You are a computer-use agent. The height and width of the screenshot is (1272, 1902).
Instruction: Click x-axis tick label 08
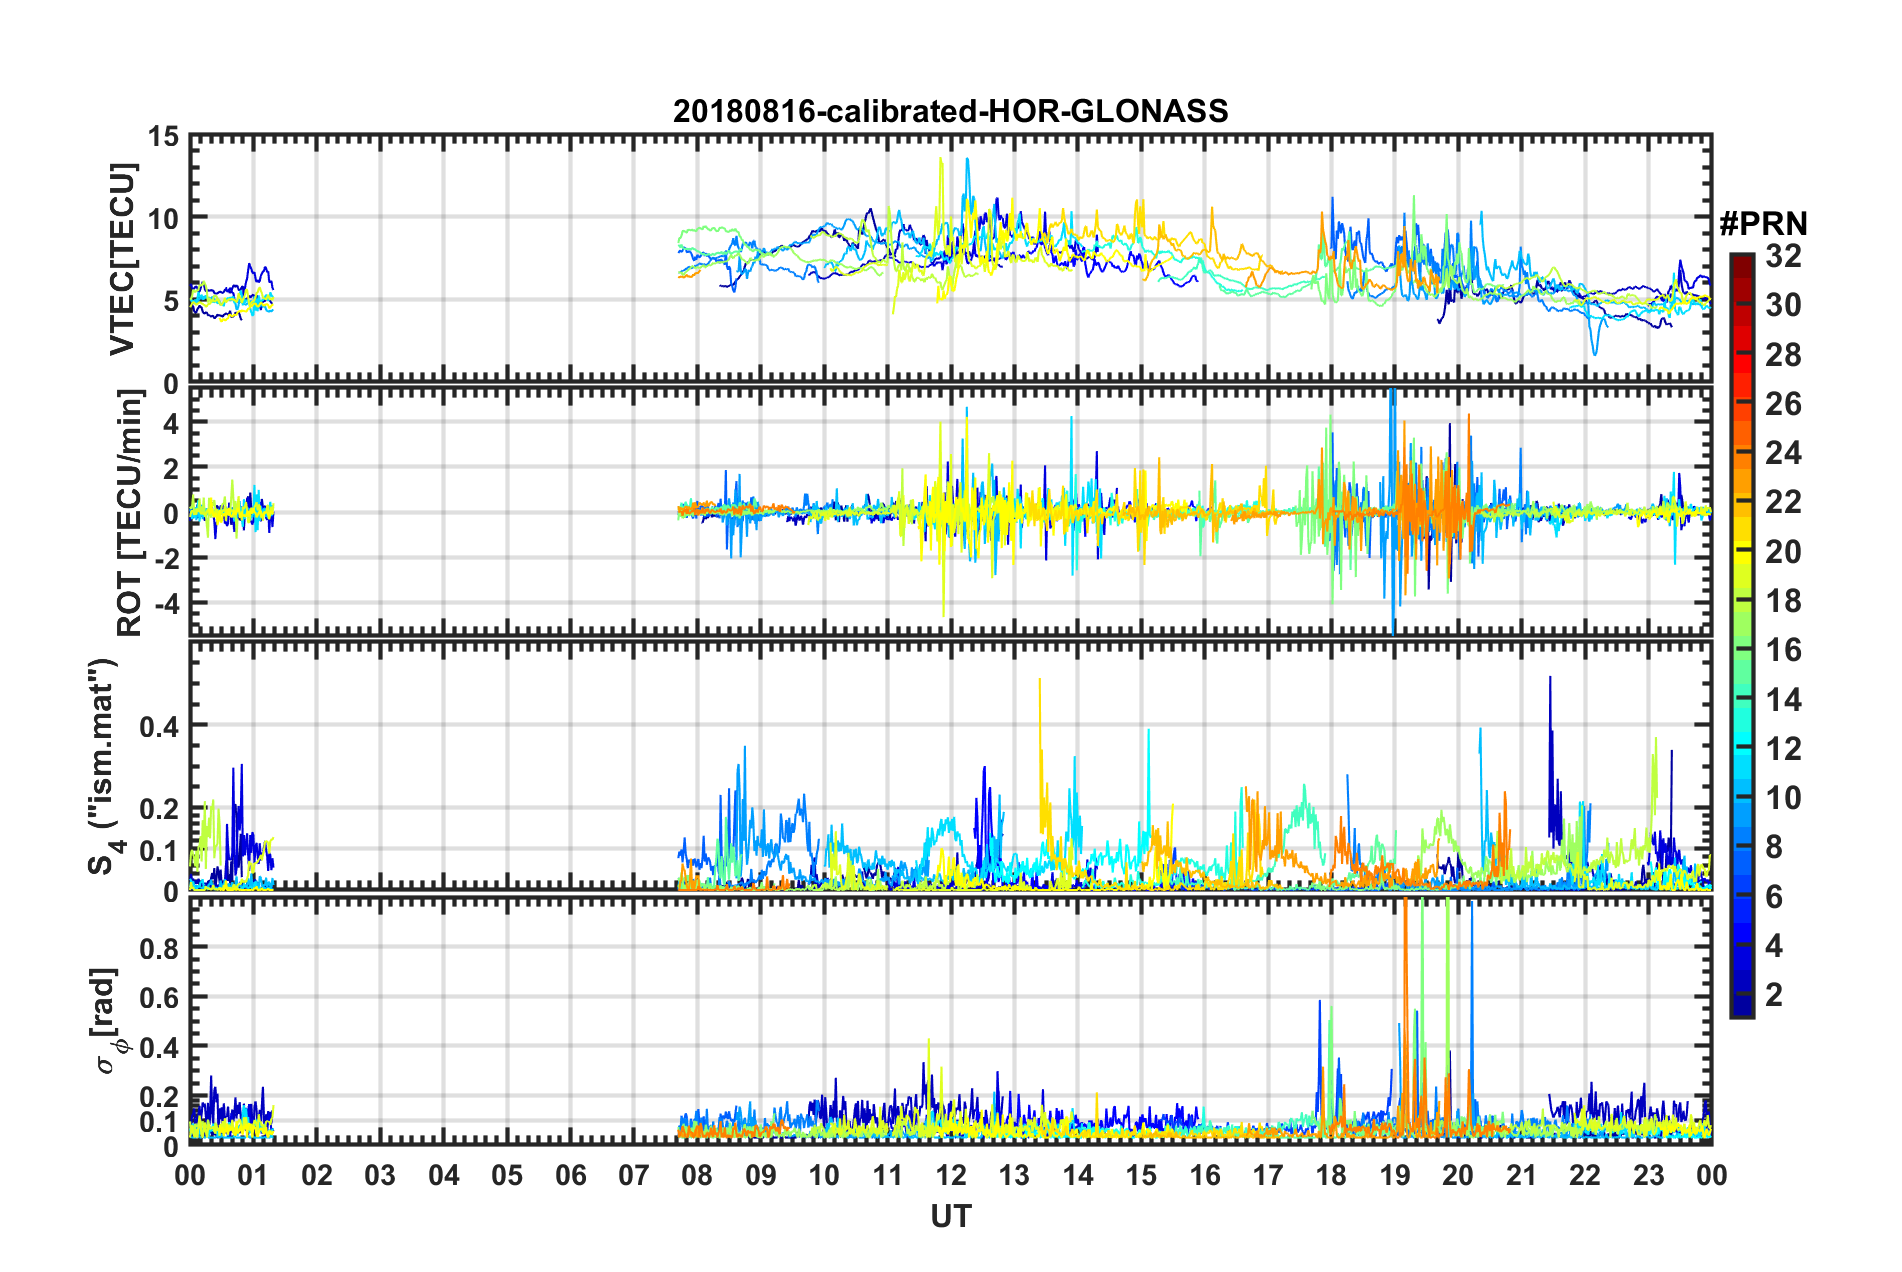pos(697,1175)
